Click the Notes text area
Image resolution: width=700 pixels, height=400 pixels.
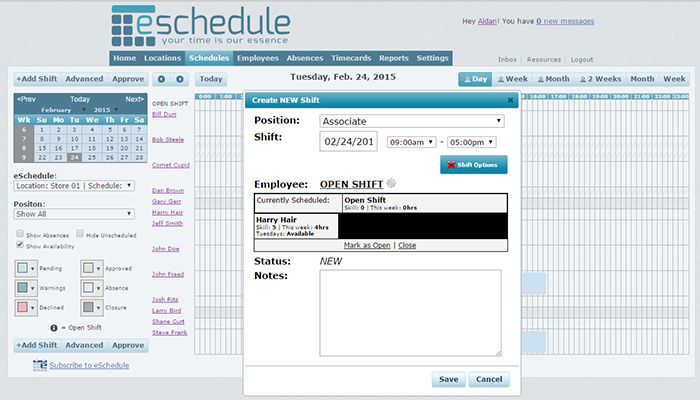coord(411,313)
